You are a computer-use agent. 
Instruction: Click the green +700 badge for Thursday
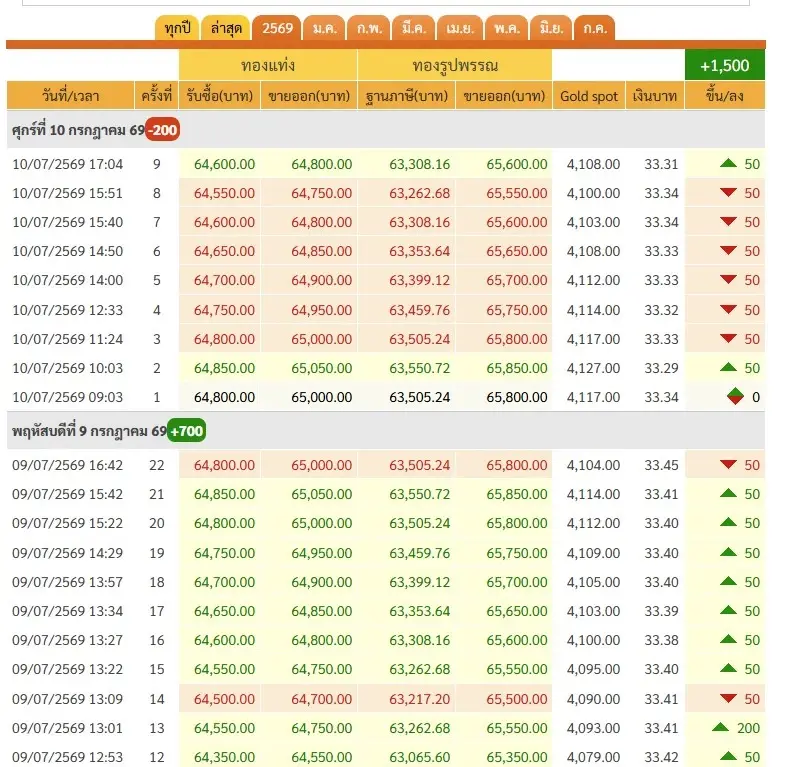coord(186,431)
